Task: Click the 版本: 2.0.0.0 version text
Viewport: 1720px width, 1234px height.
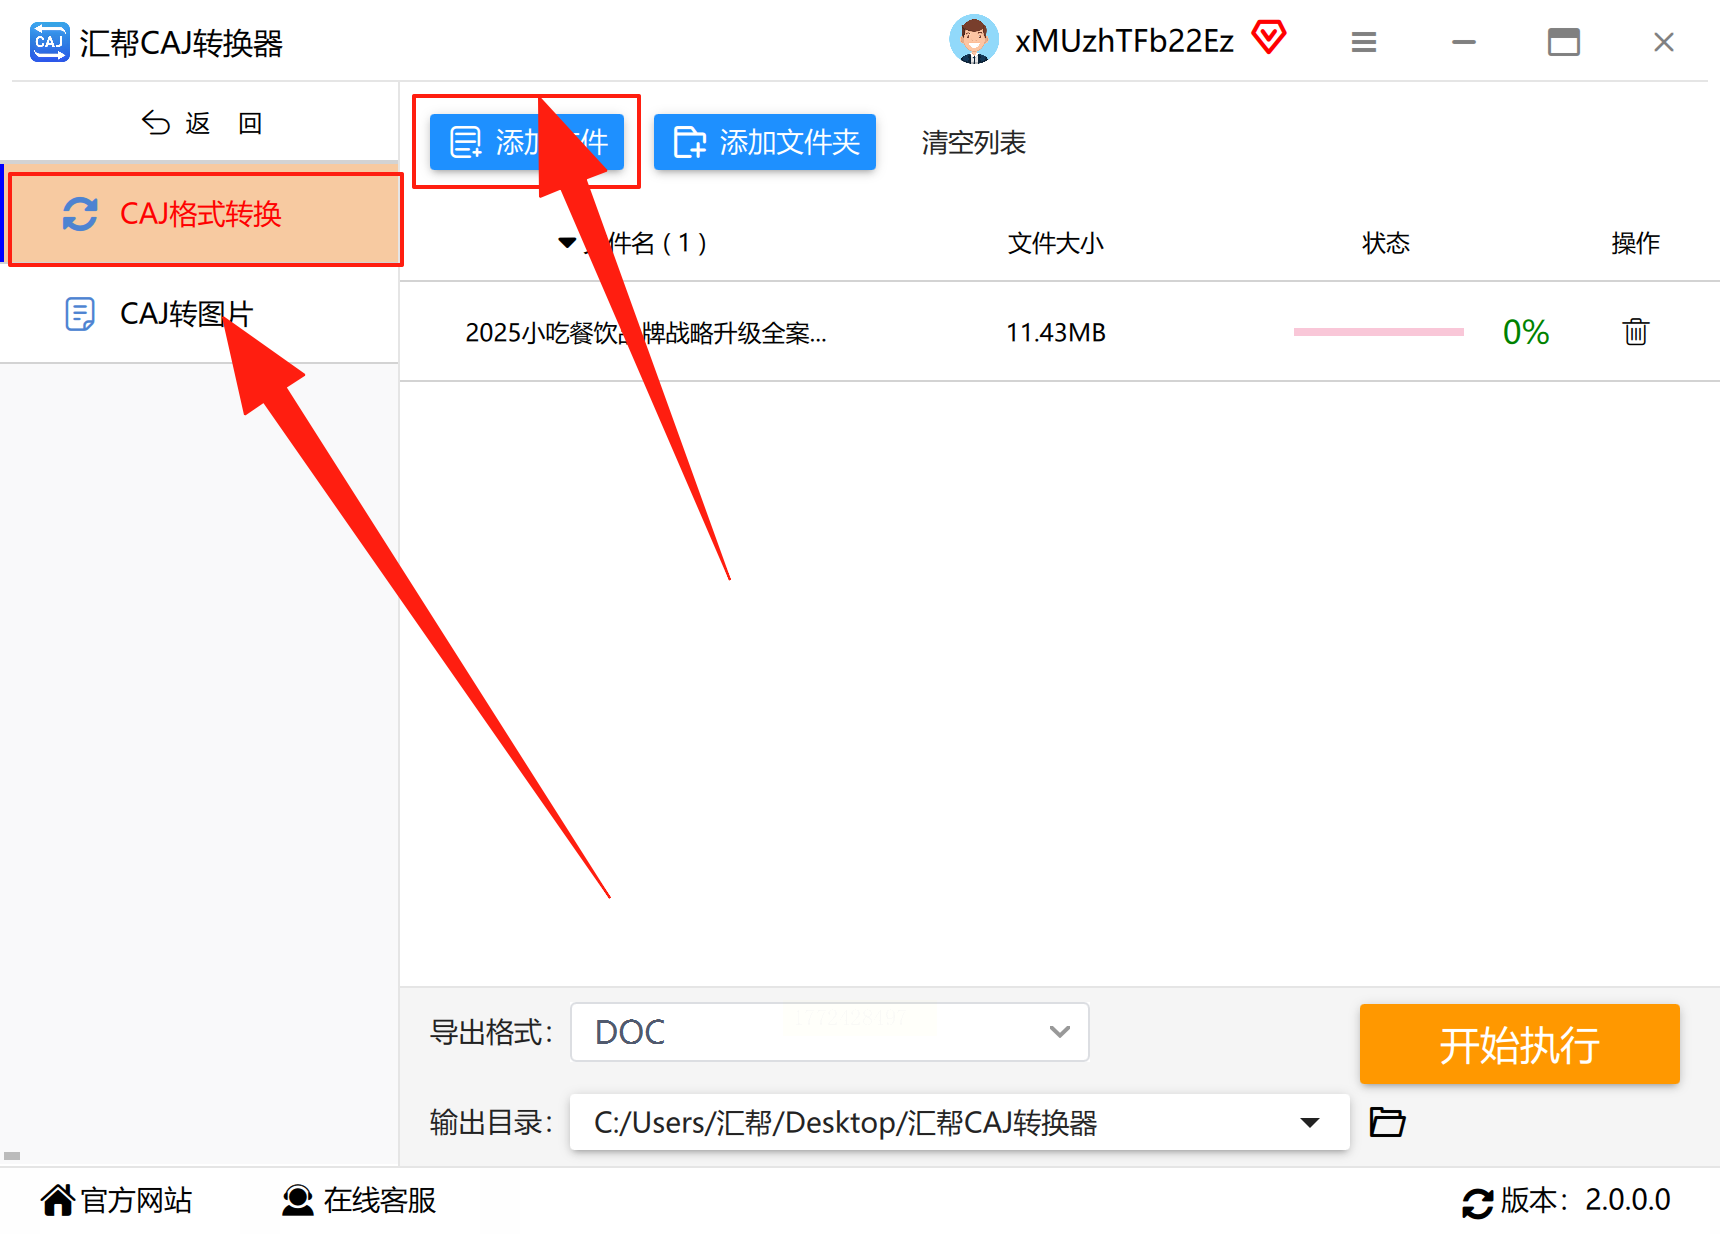Action: click(1586, 1200)
